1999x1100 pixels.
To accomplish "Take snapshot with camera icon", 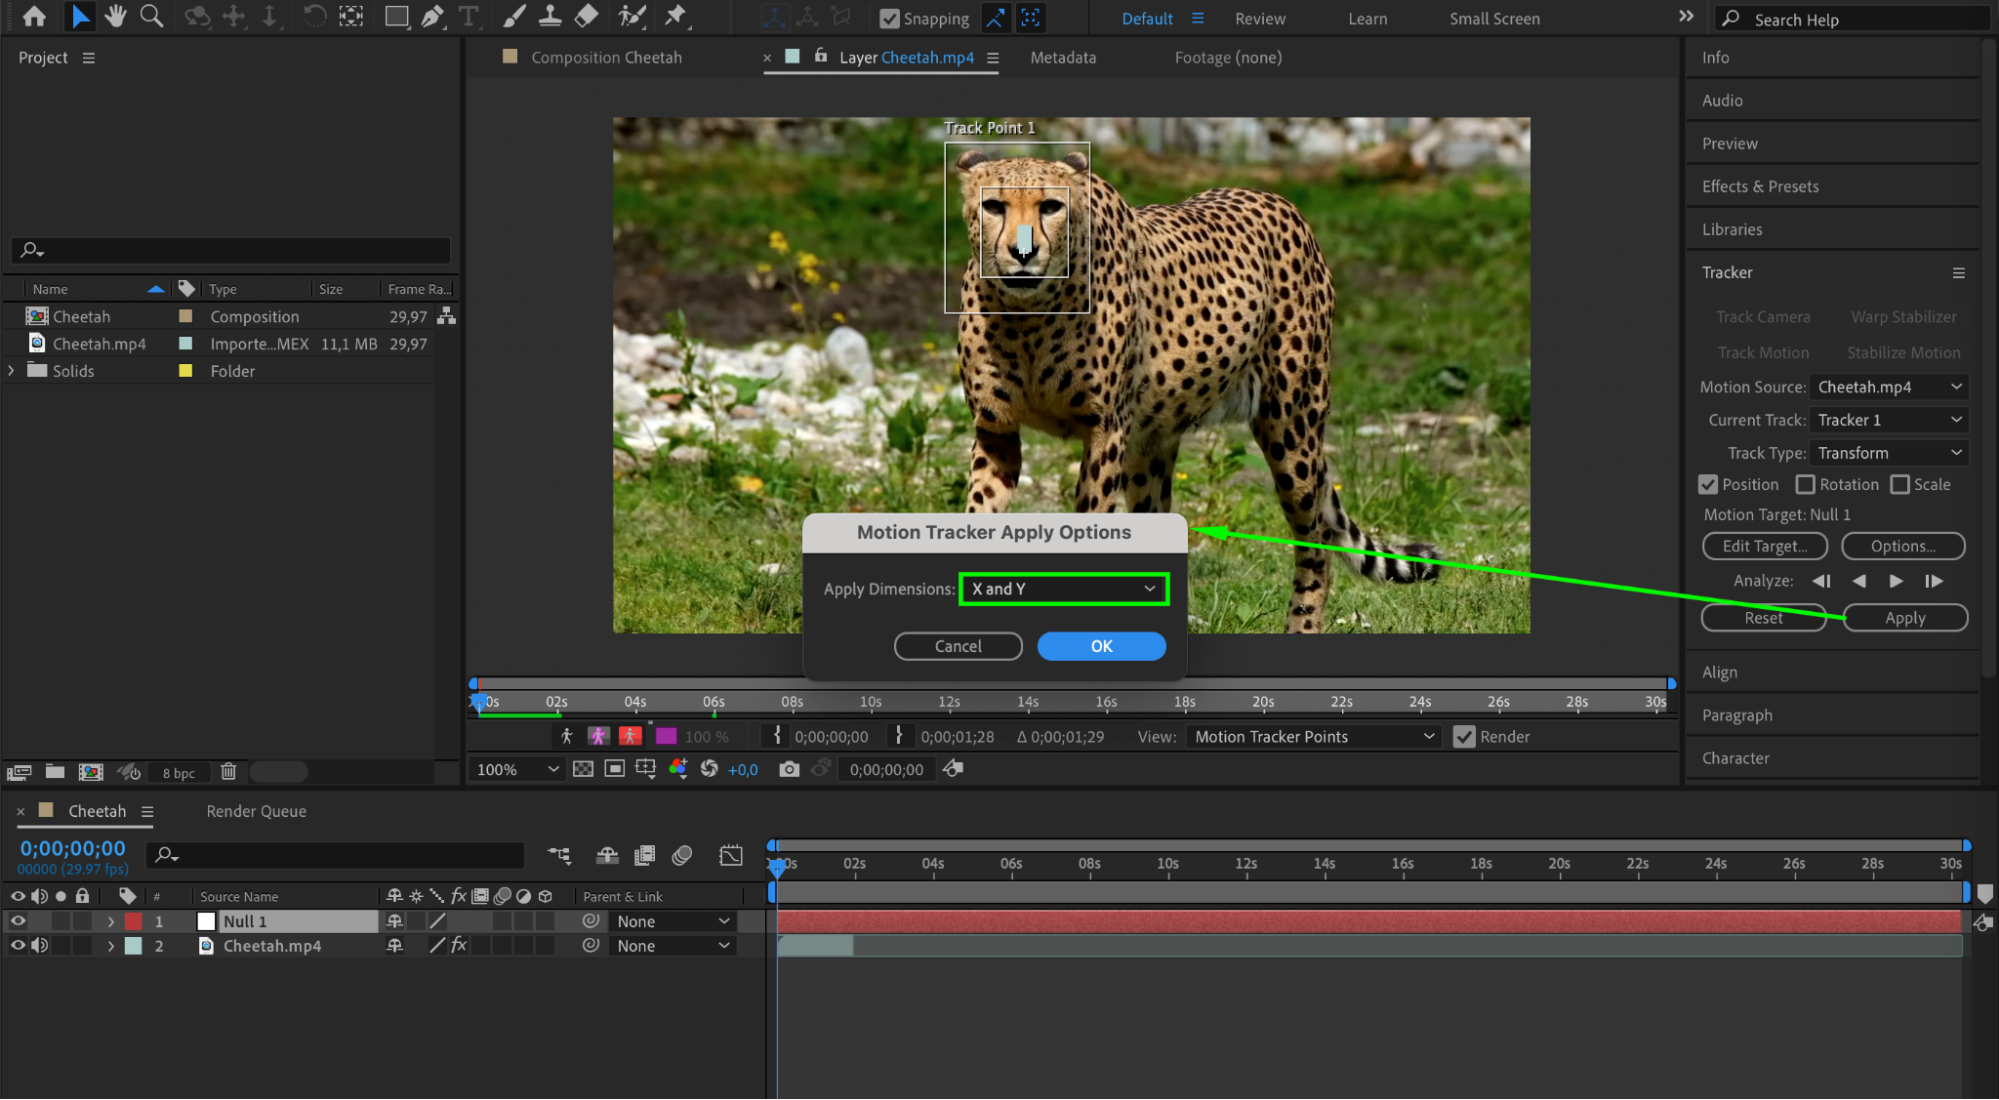I will (789, 769).
